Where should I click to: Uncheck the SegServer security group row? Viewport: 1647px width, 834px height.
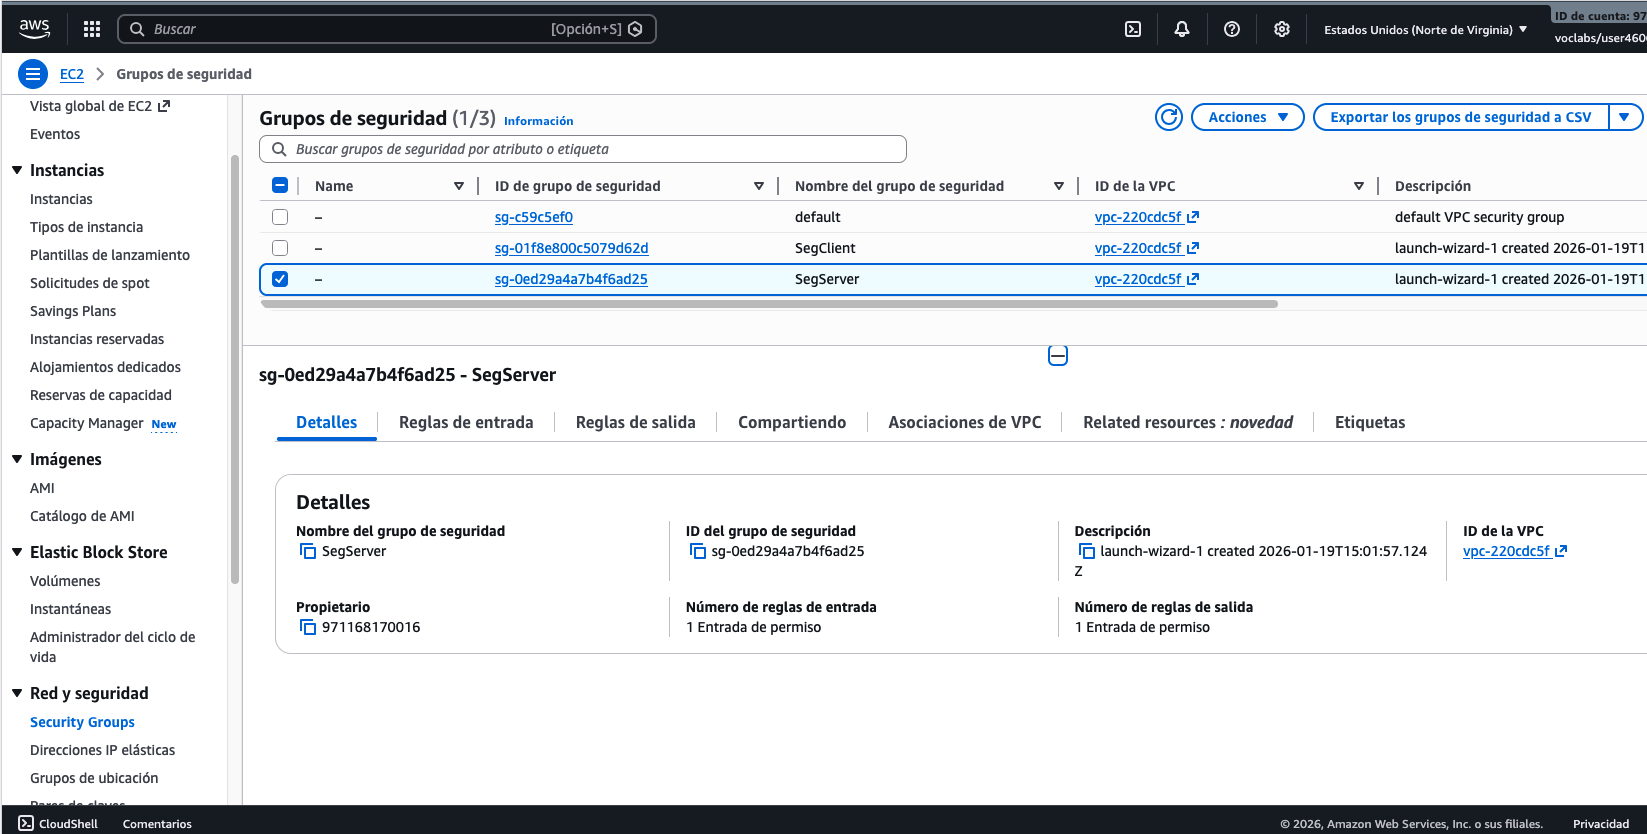point(280,279)
